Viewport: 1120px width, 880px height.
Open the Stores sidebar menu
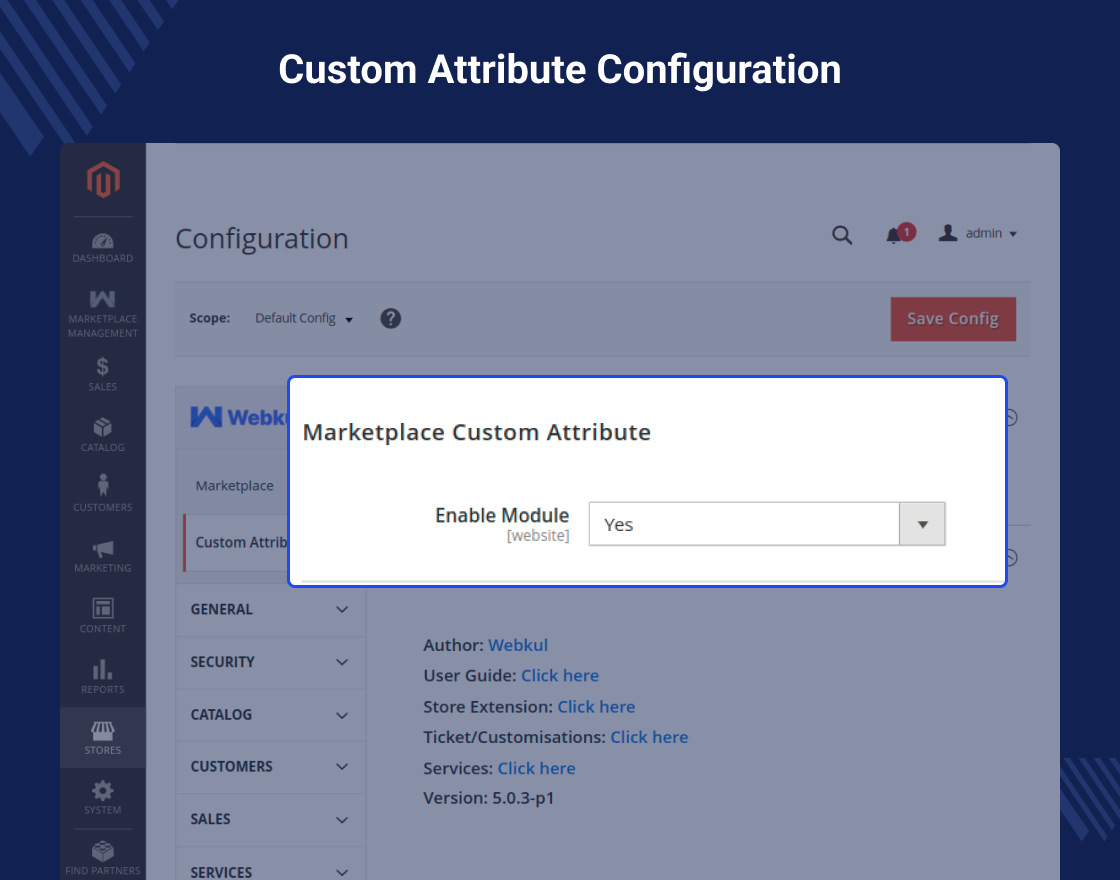[x=103, y=738]
